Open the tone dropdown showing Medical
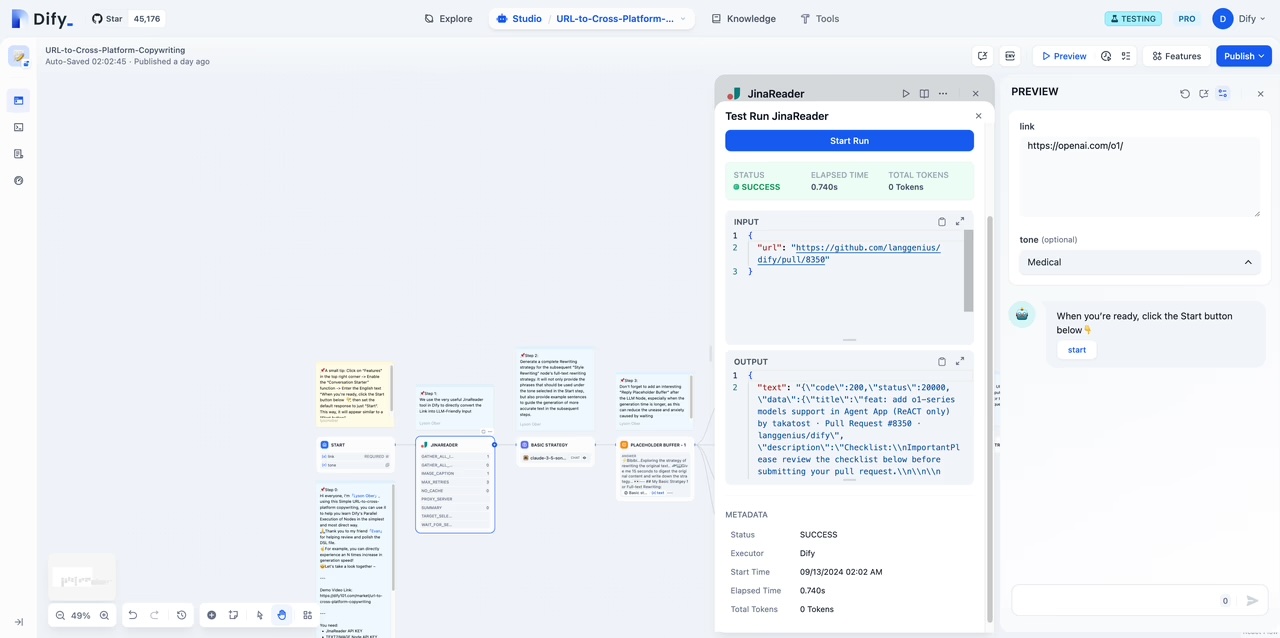Image resolution: width=1280 pixels, height=638 pixels. coord(1139,262)
